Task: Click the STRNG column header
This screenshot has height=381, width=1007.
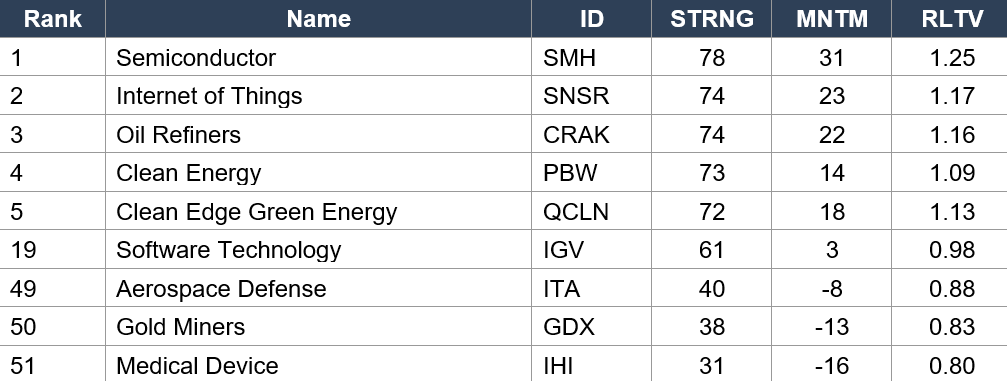Action: pos(712,19)
